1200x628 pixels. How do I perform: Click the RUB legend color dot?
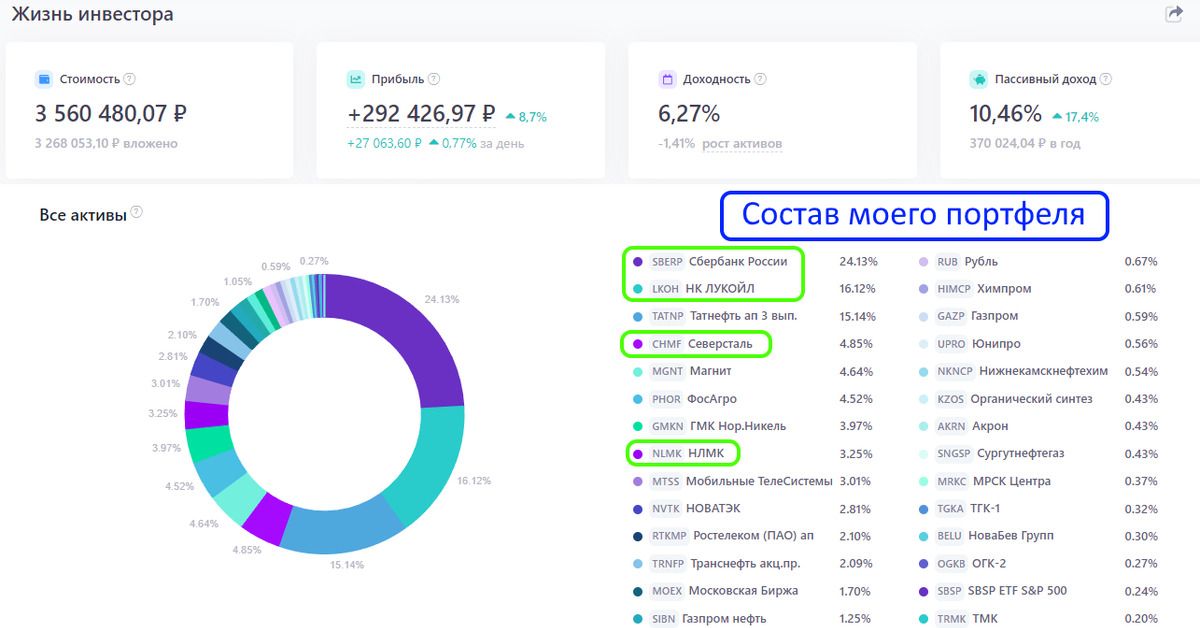922,262
